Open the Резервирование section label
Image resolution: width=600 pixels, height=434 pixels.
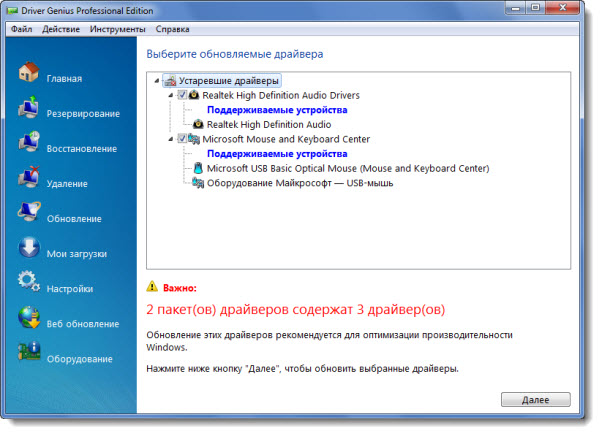point(83,114)
